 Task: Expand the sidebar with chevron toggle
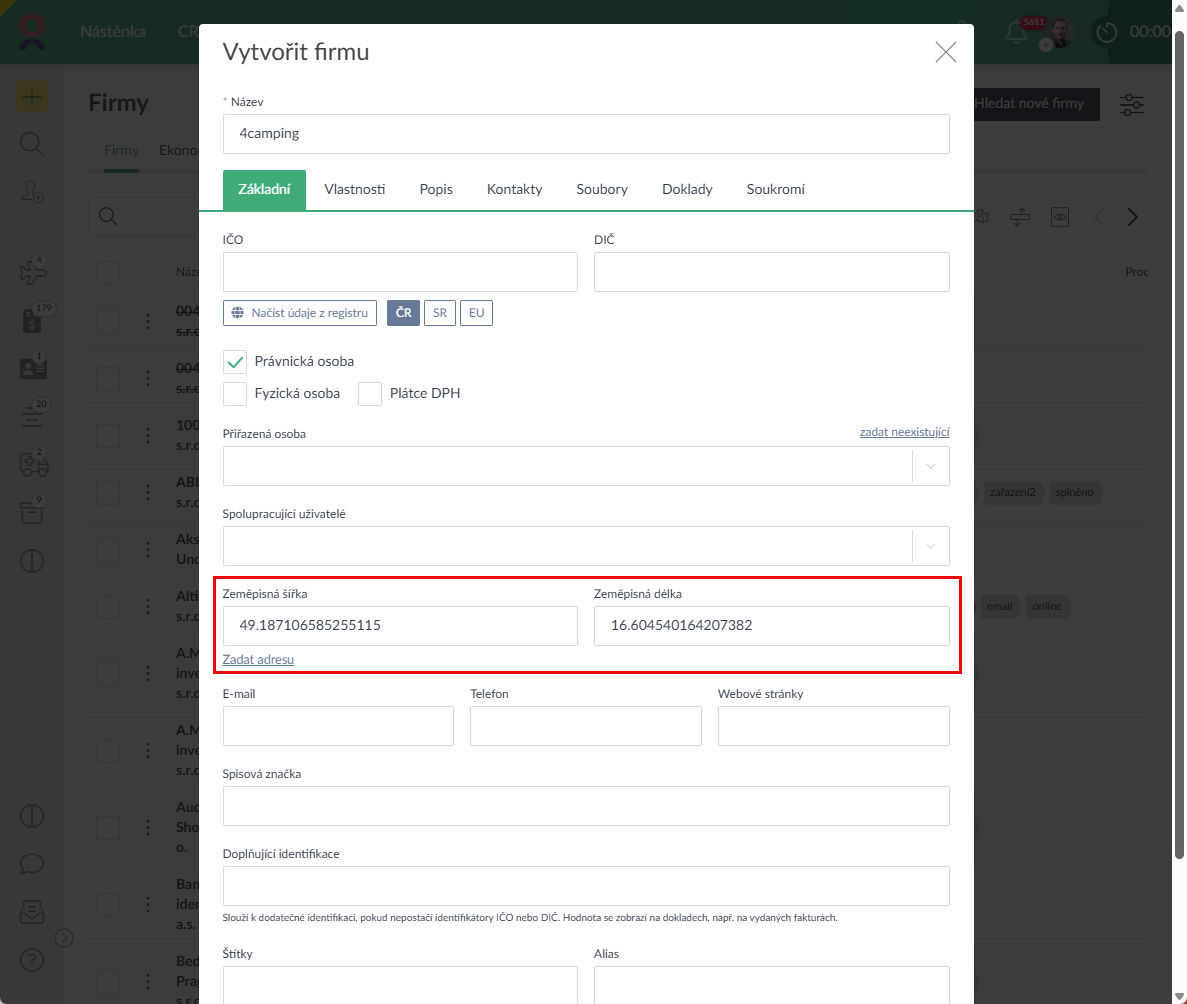pos(64,937)
